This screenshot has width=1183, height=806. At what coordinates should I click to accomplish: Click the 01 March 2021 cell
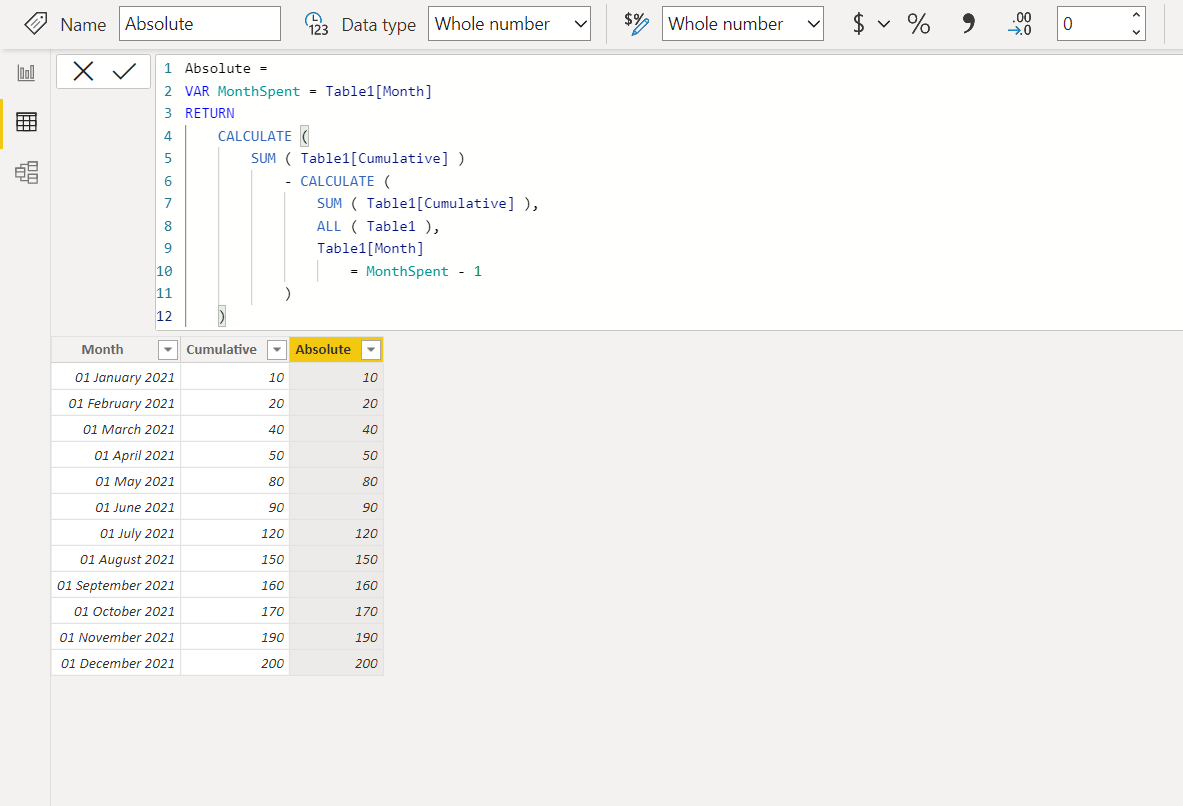[x=116, y=429]
